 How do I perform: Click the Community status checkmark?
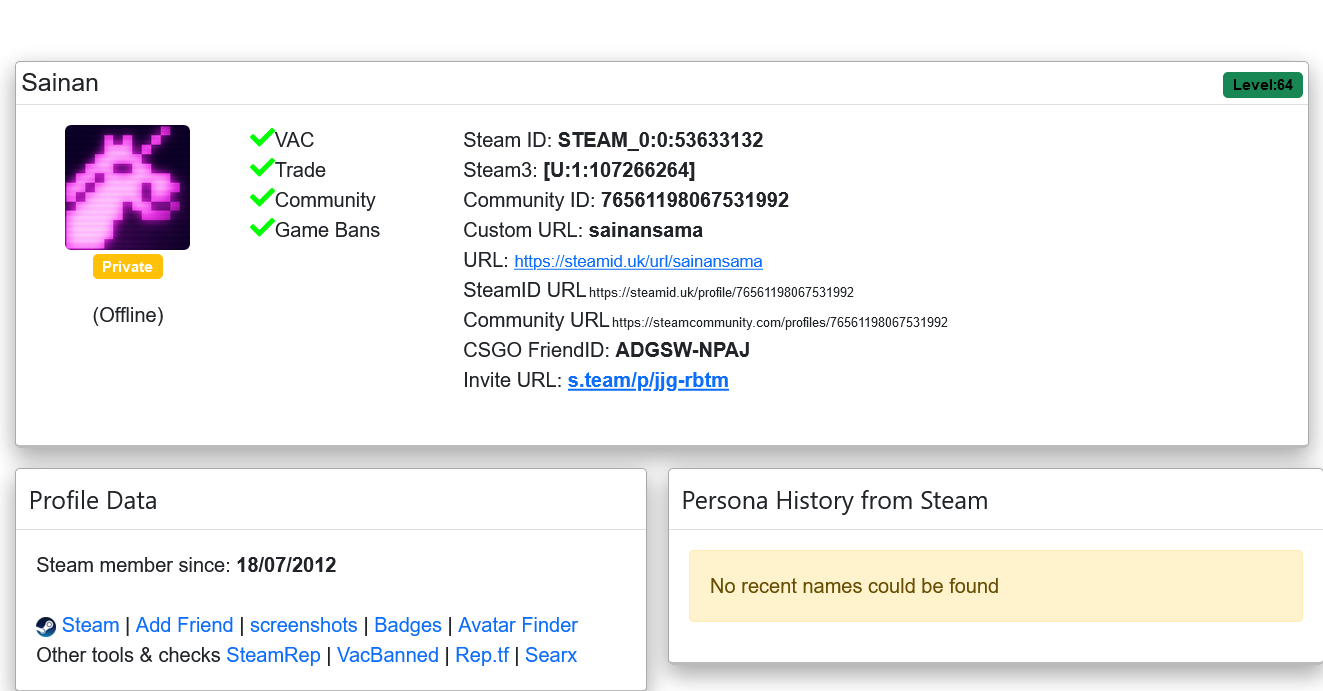coord(261,197)
